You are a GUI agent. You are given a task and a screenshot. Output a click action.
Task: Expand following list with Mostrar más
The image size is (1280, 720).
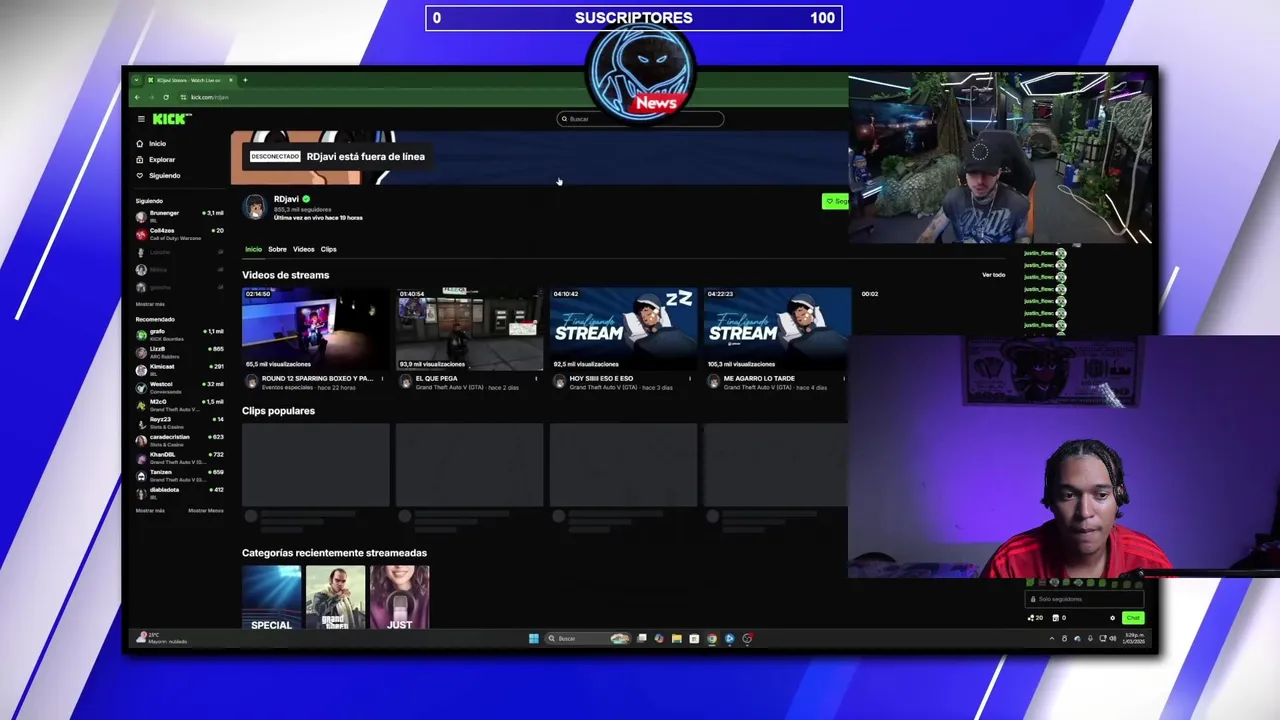(x=150, y=304)
